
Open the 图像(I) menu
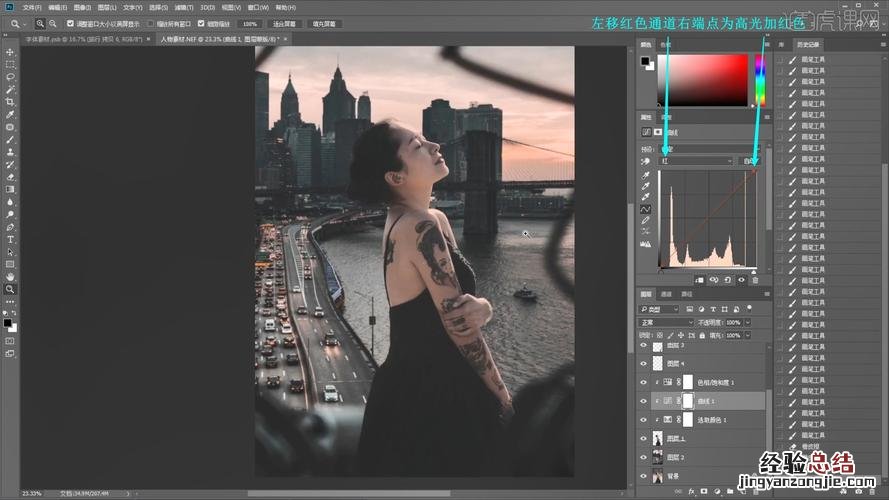(82, 7)
